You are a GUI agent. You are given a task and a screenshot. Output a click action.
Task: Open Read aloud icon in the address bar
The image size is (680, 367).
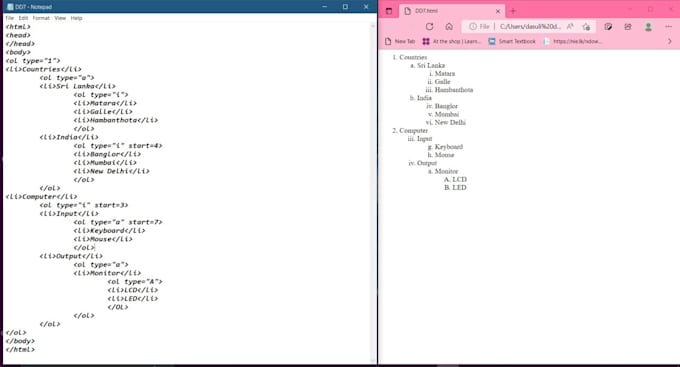click(570, 26)
